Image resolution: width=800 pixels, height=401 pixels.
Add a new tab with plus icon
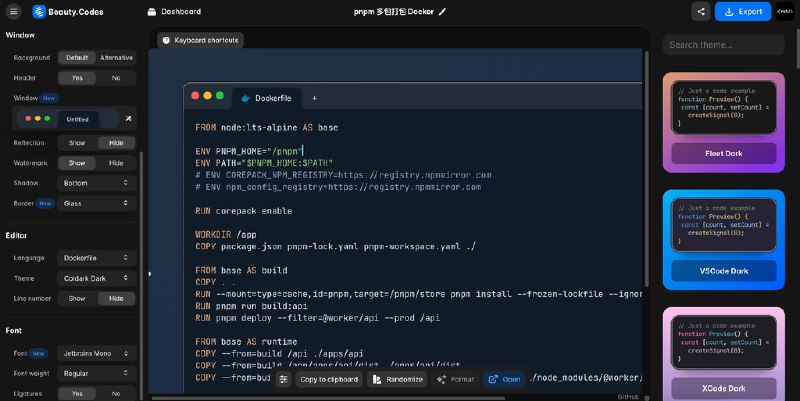pos(314,98)
